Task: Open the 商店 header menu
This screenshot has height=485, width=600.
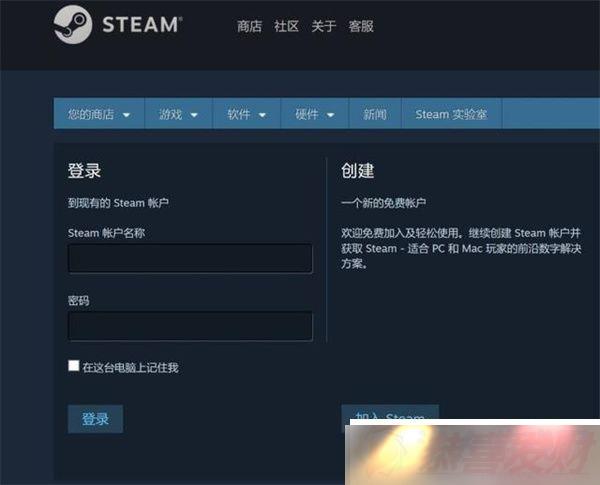Action: [x=249, y=26]
